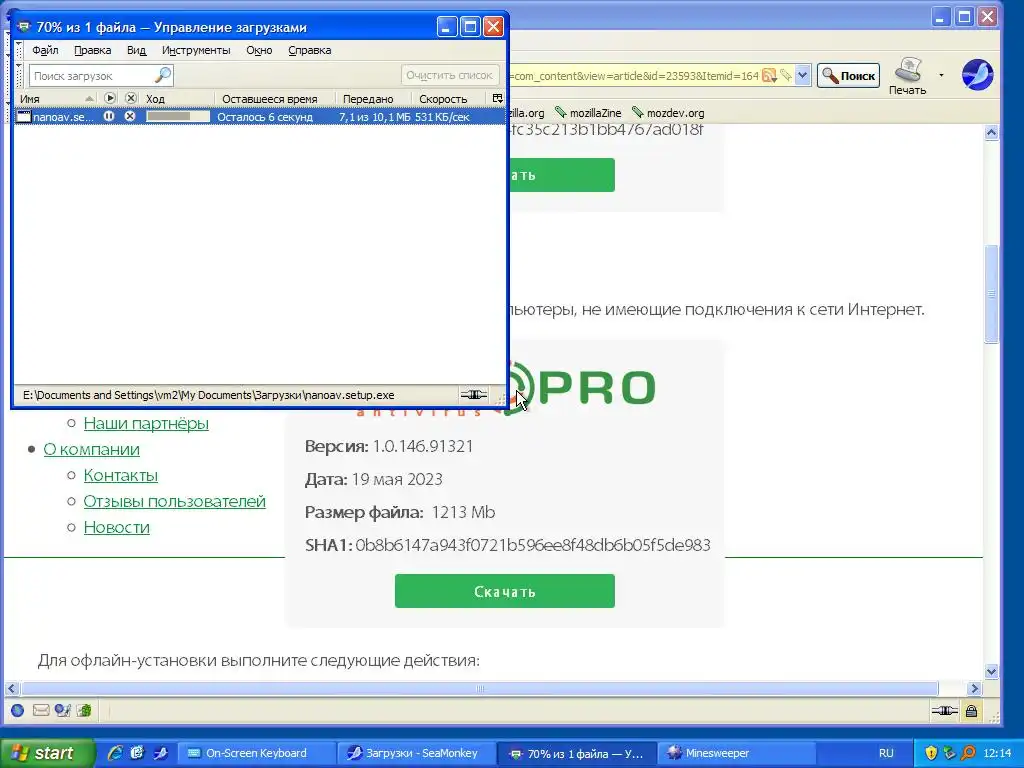The height and width of the screenshot is (768, 1024).
Task: Open the Справка menu
Action: [x=310, y=50]
